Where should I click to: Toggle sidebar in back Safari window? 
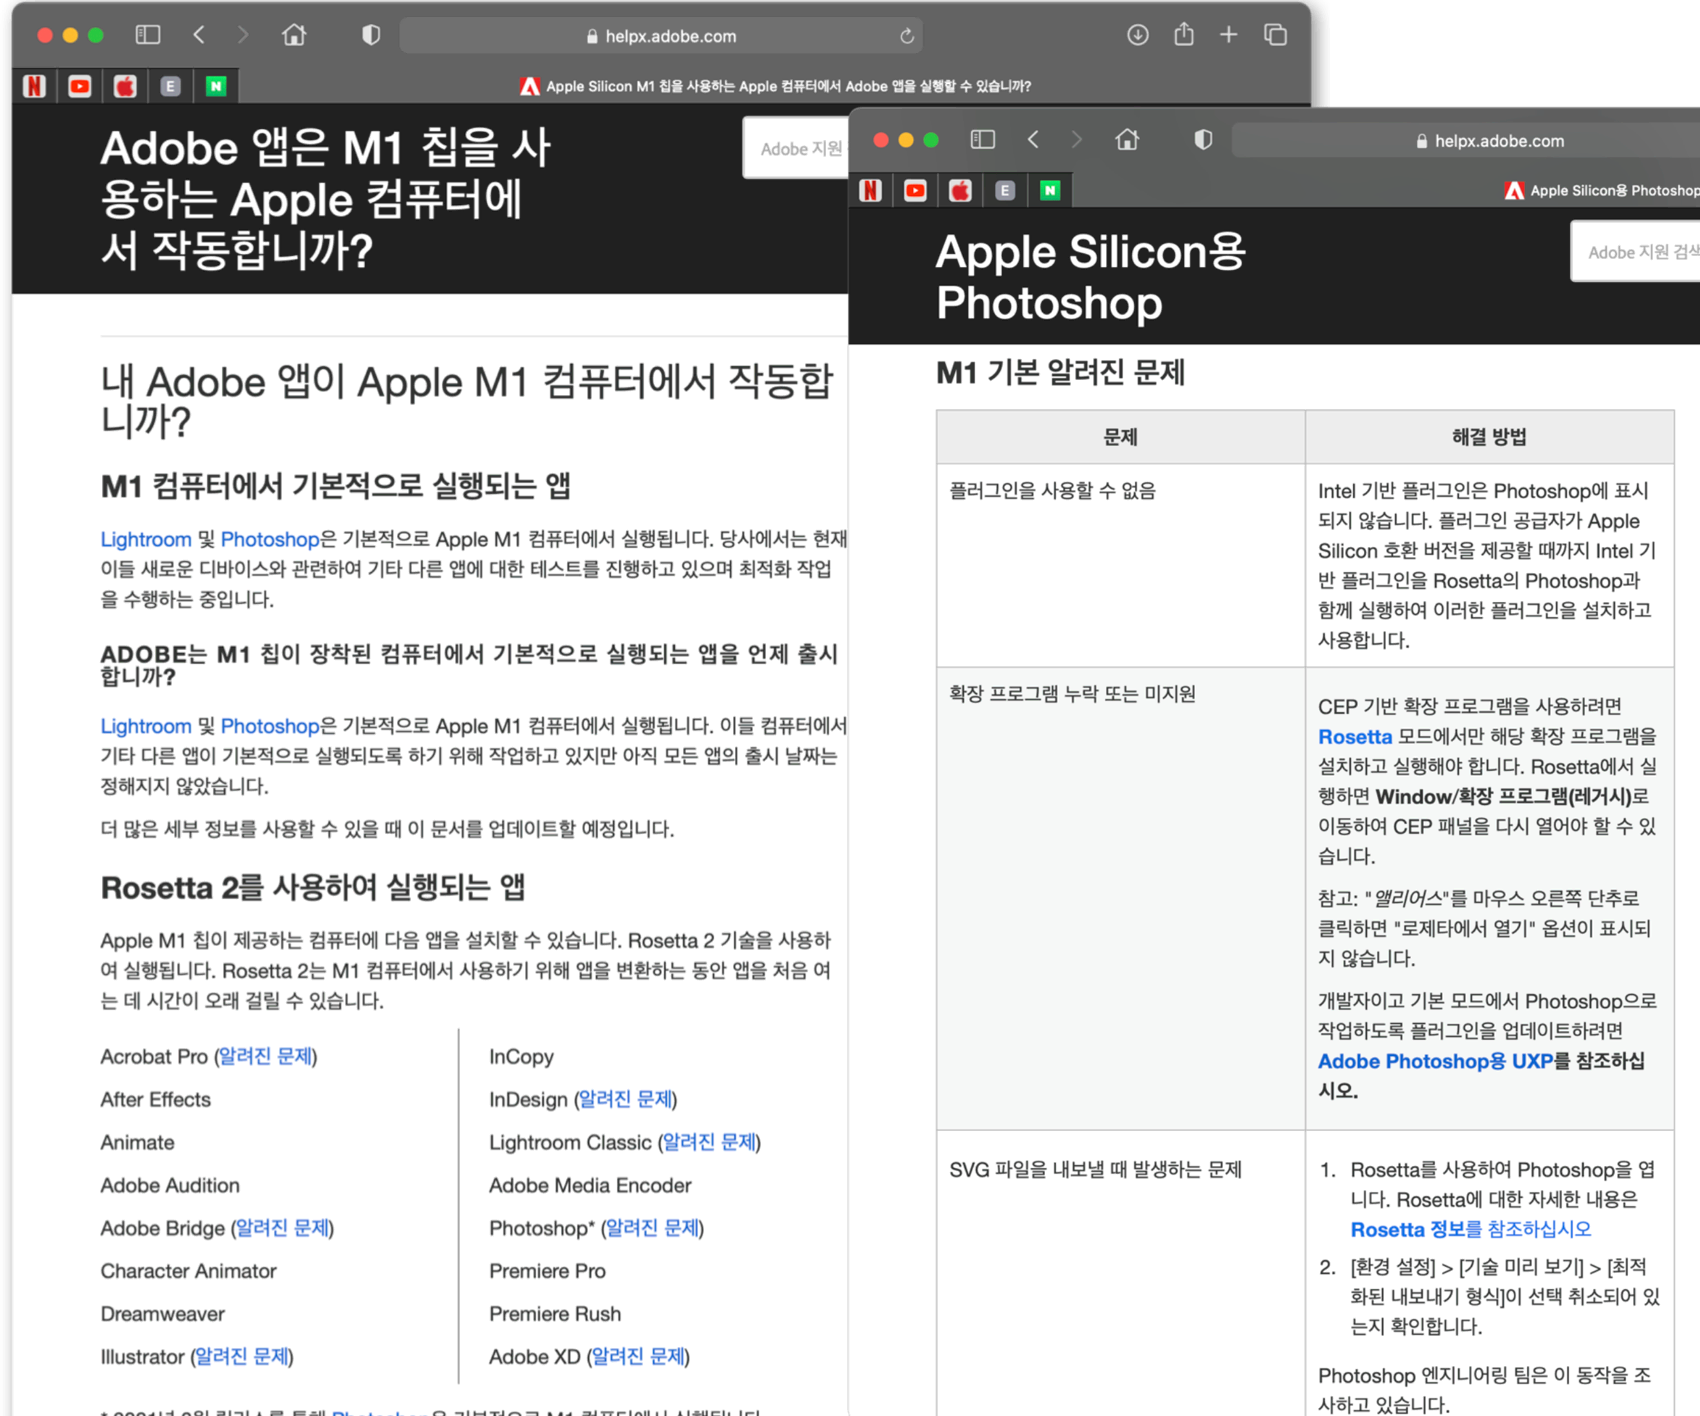coord(148,35)
